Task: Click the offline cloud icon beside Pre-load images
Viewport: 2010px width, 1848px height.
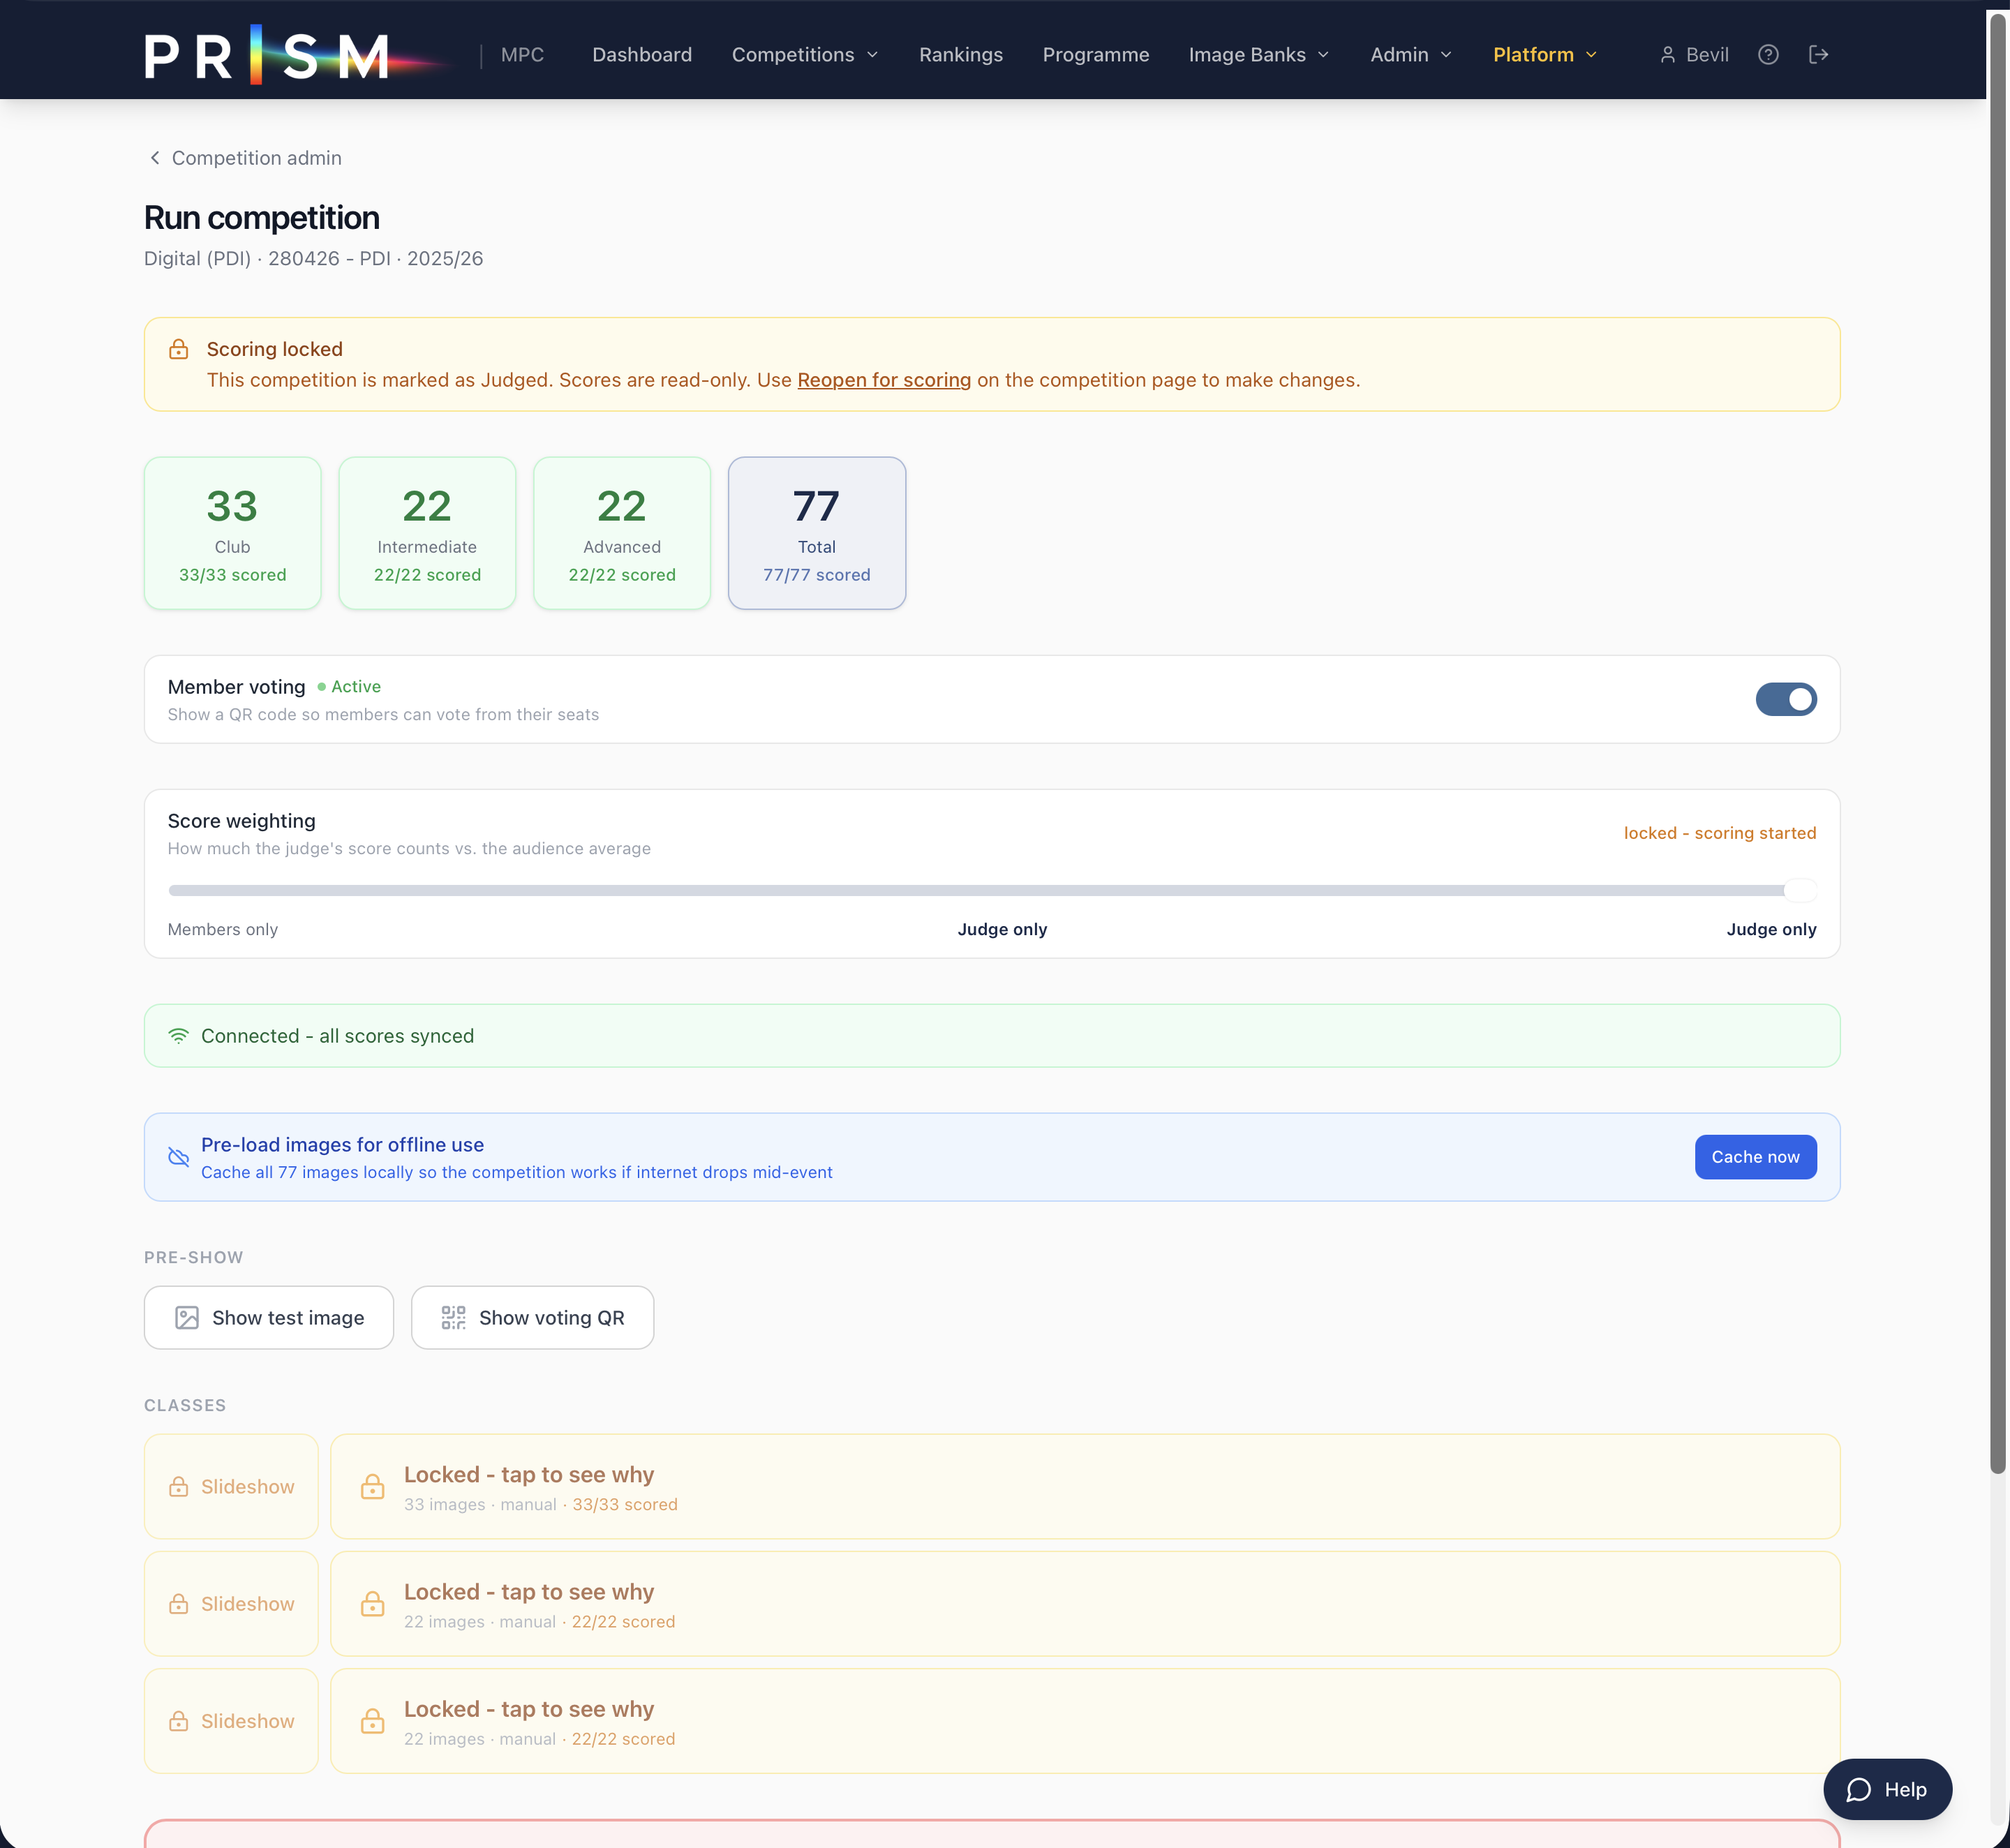Action: (x=179, y=1157)
